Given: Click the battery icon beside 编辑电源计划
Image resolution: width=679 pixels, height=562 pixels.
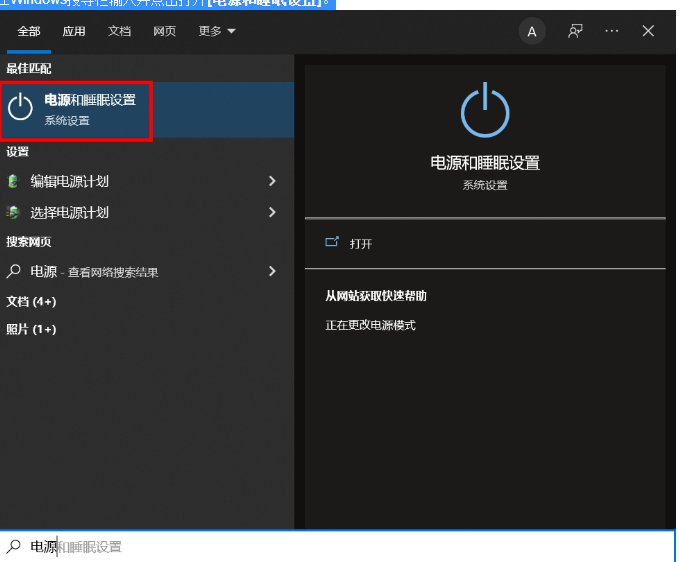Looking at the screenshot, I should 13,181.
